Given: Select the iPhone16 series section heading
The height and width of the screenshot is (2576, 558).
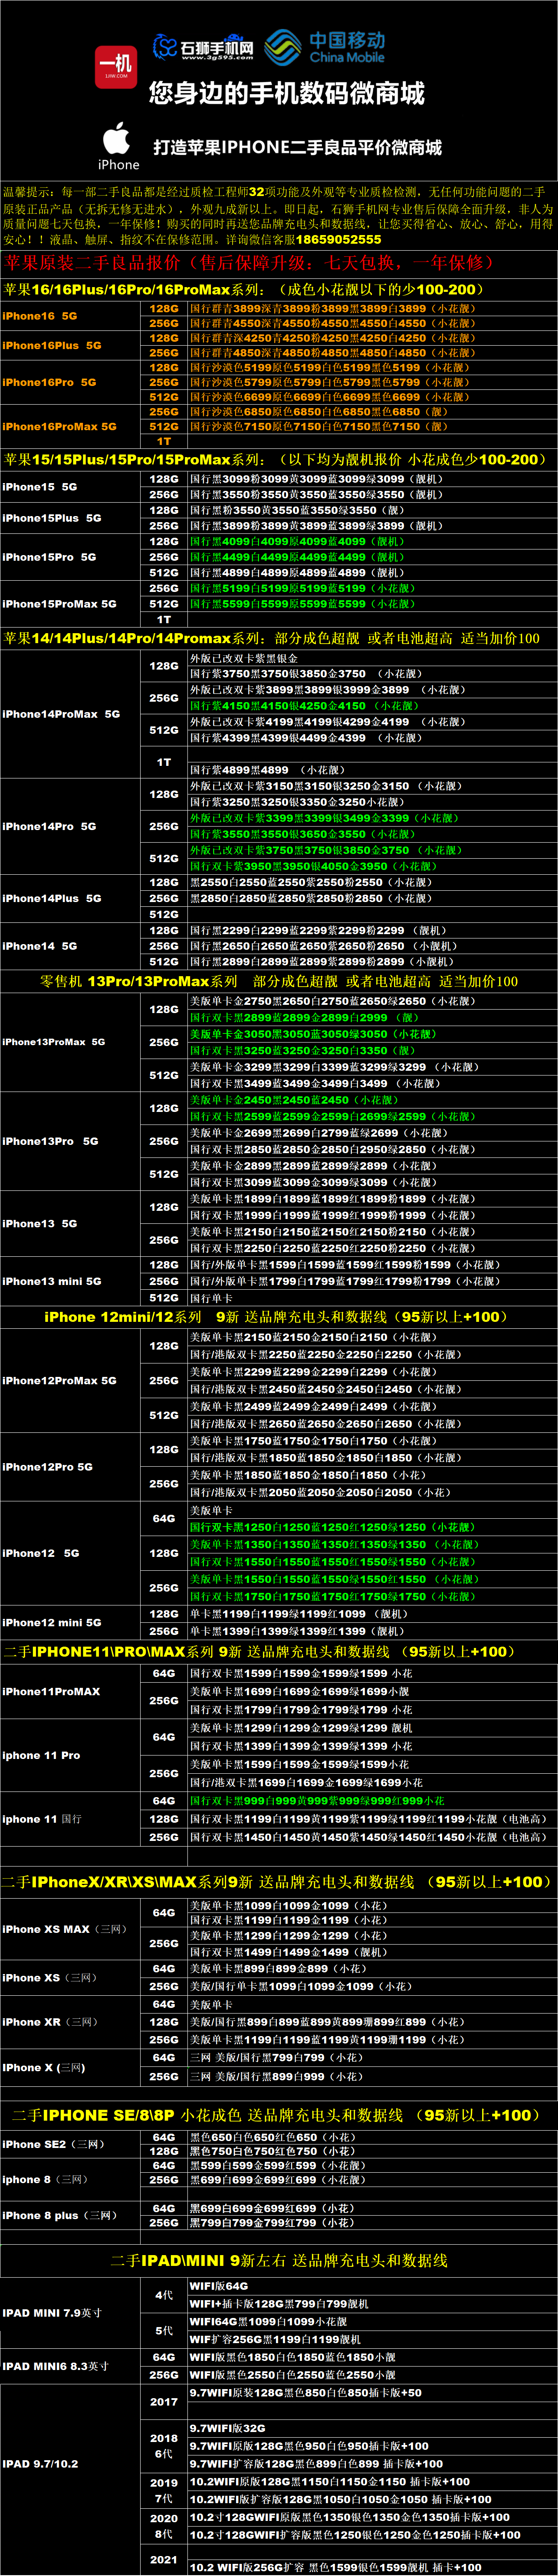Looking at the screenshot, I should tap(244, 289).
